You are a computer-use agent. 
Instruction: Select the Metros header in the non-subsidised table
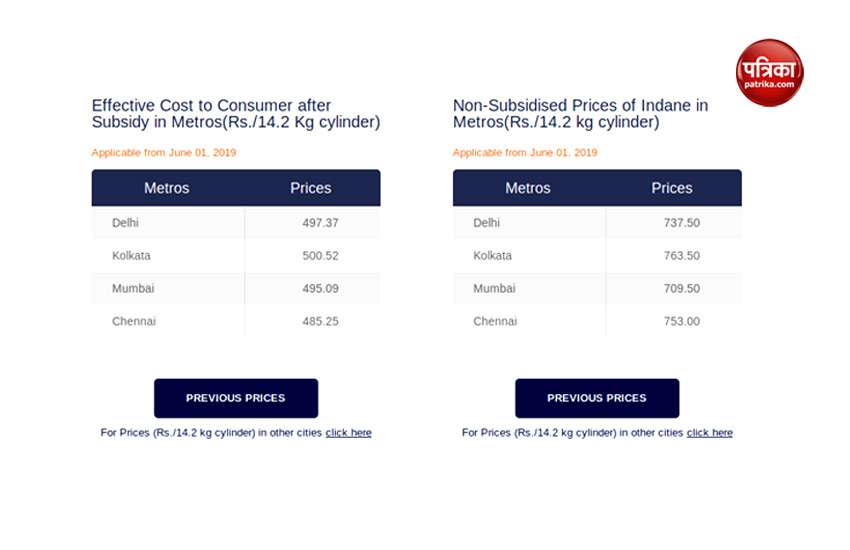pyautogui.click(x=528, y=188)
